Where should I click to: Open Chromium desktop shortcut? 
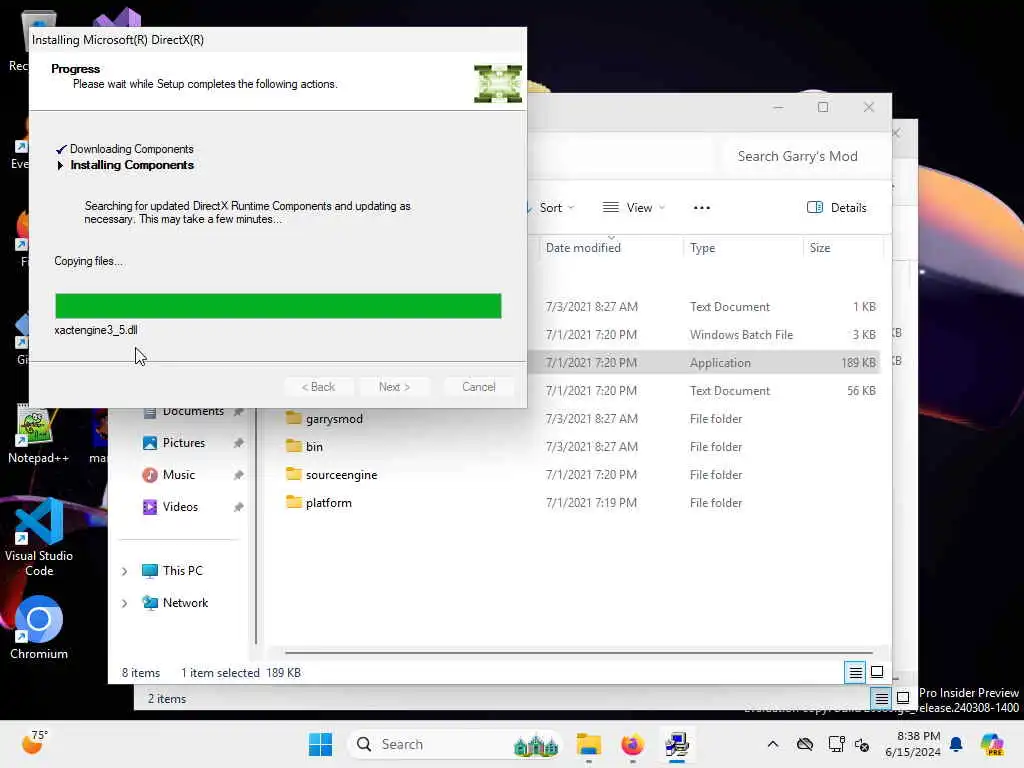pyautogui.click(x=39, y=627)
